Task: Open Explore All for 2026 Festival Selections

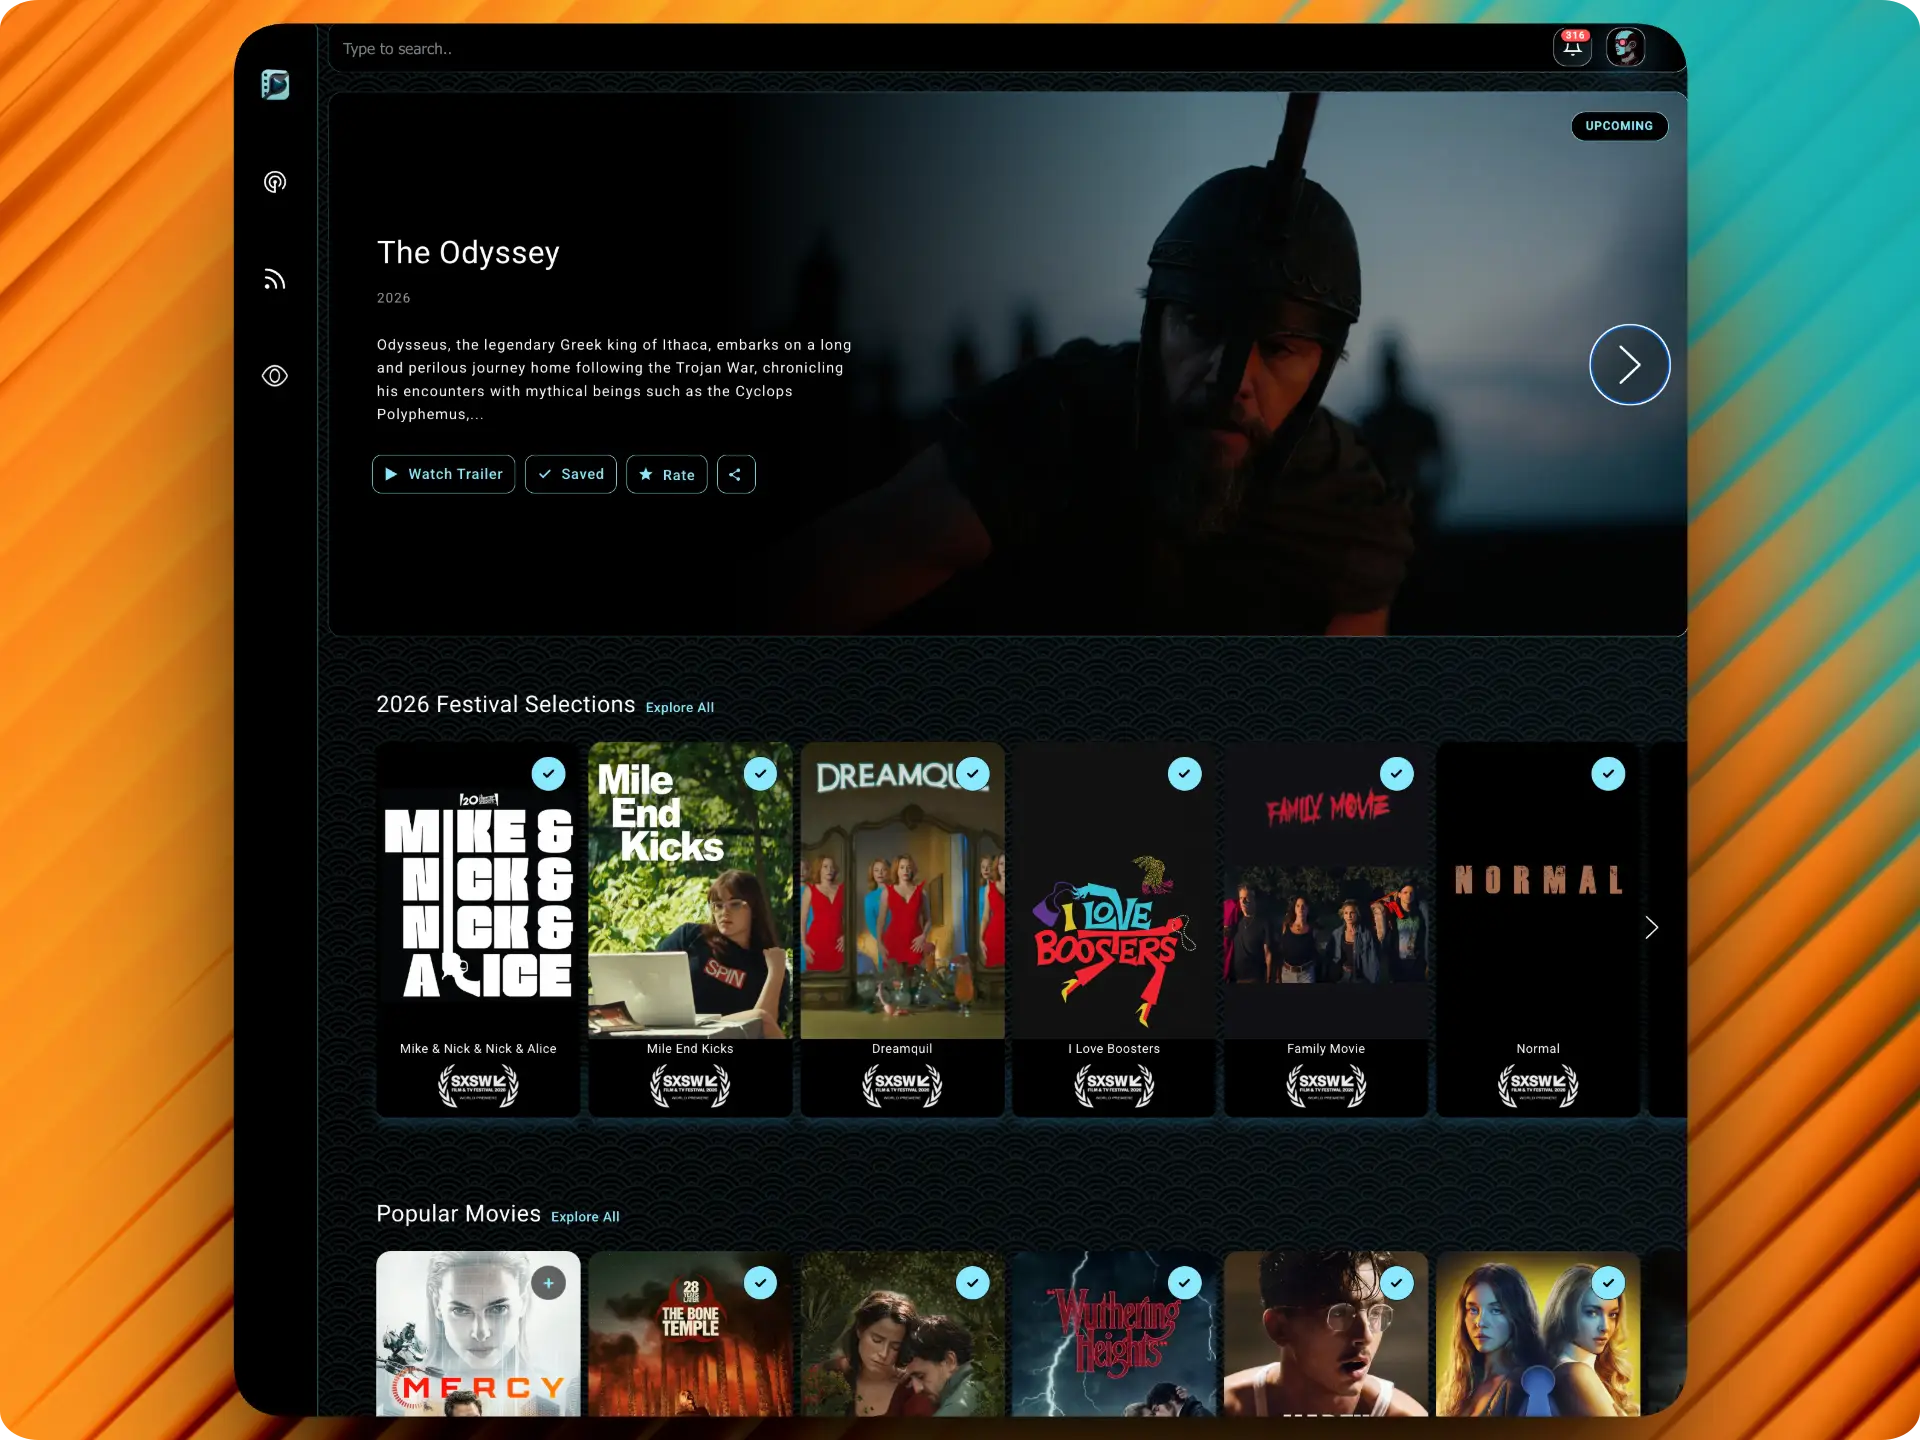Action: pos(679,707)
